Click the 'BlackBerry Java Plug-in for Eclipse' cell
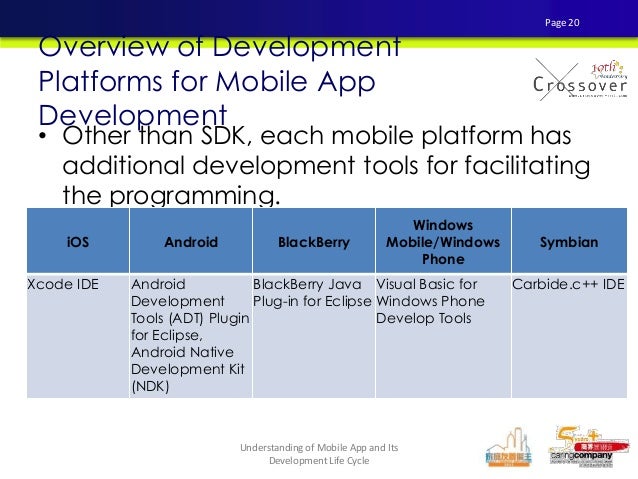The width and height of the screenshot is (638, 479). (314, 336)
